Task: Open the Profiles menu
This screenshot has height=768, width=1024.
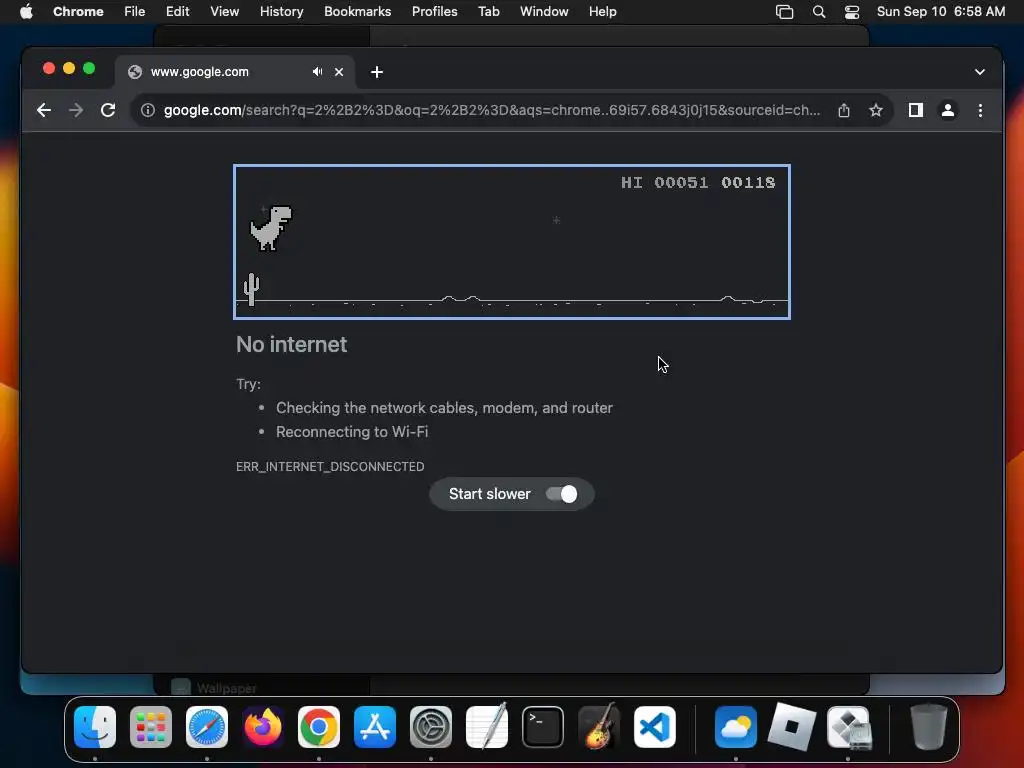Action: (x=434, y=12)
